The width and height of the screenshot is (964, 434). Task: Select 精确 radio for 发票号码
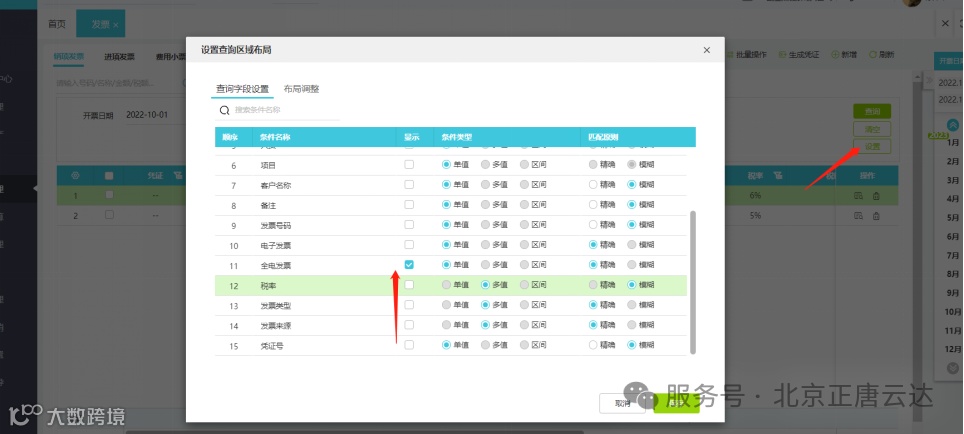(593, 224)
